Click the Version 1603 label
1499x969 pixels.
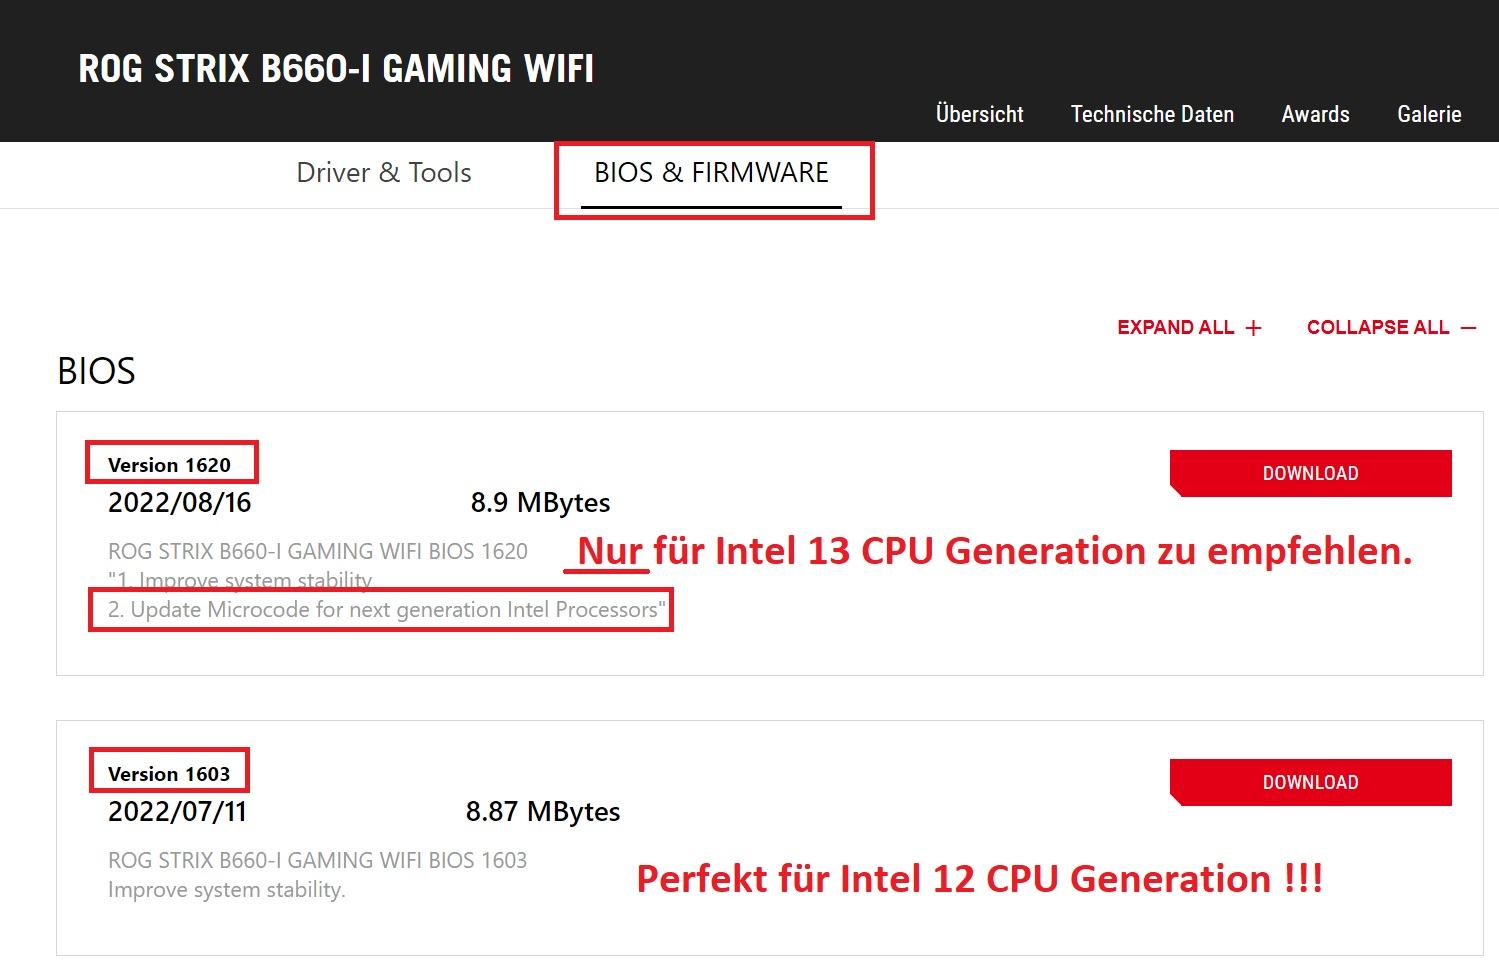click(169, 774)
